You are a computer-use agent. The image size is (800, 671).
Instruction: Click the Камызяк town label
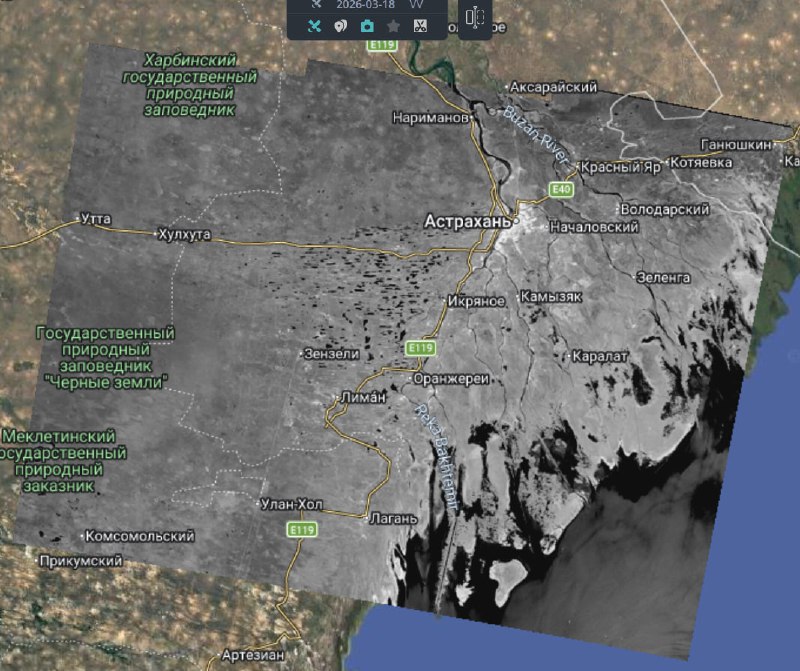click(550, 298)
